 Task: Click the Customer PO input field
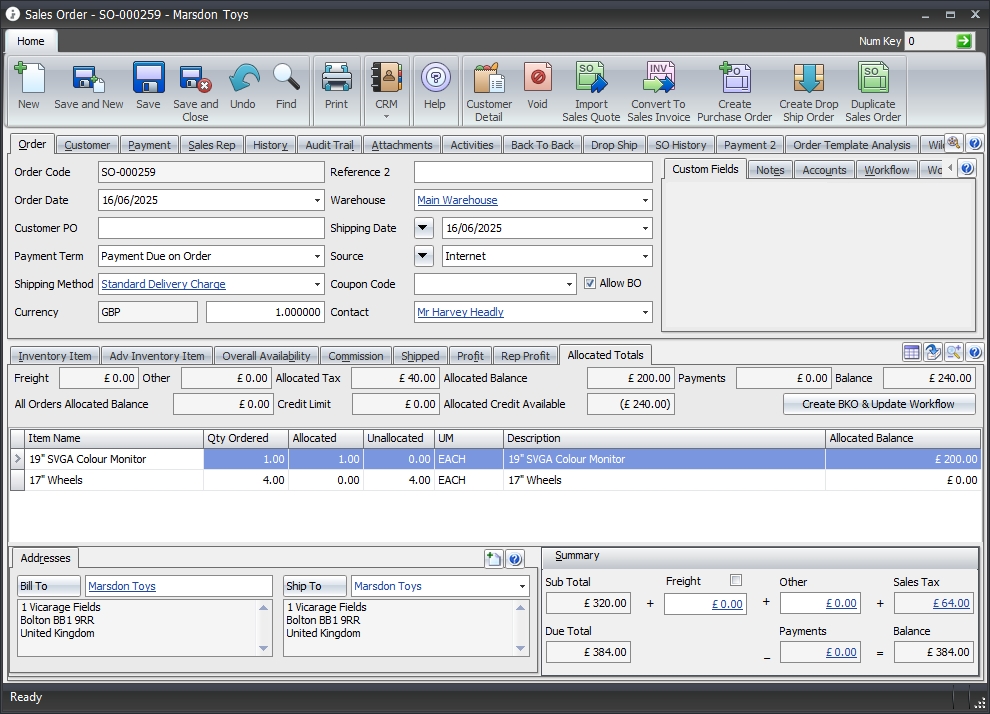click(x=210, y=228)
